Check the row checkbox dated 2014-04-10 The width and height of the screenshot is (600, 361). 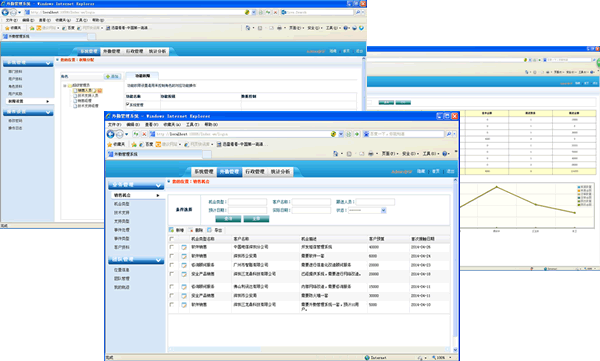(x=171, y=305)
